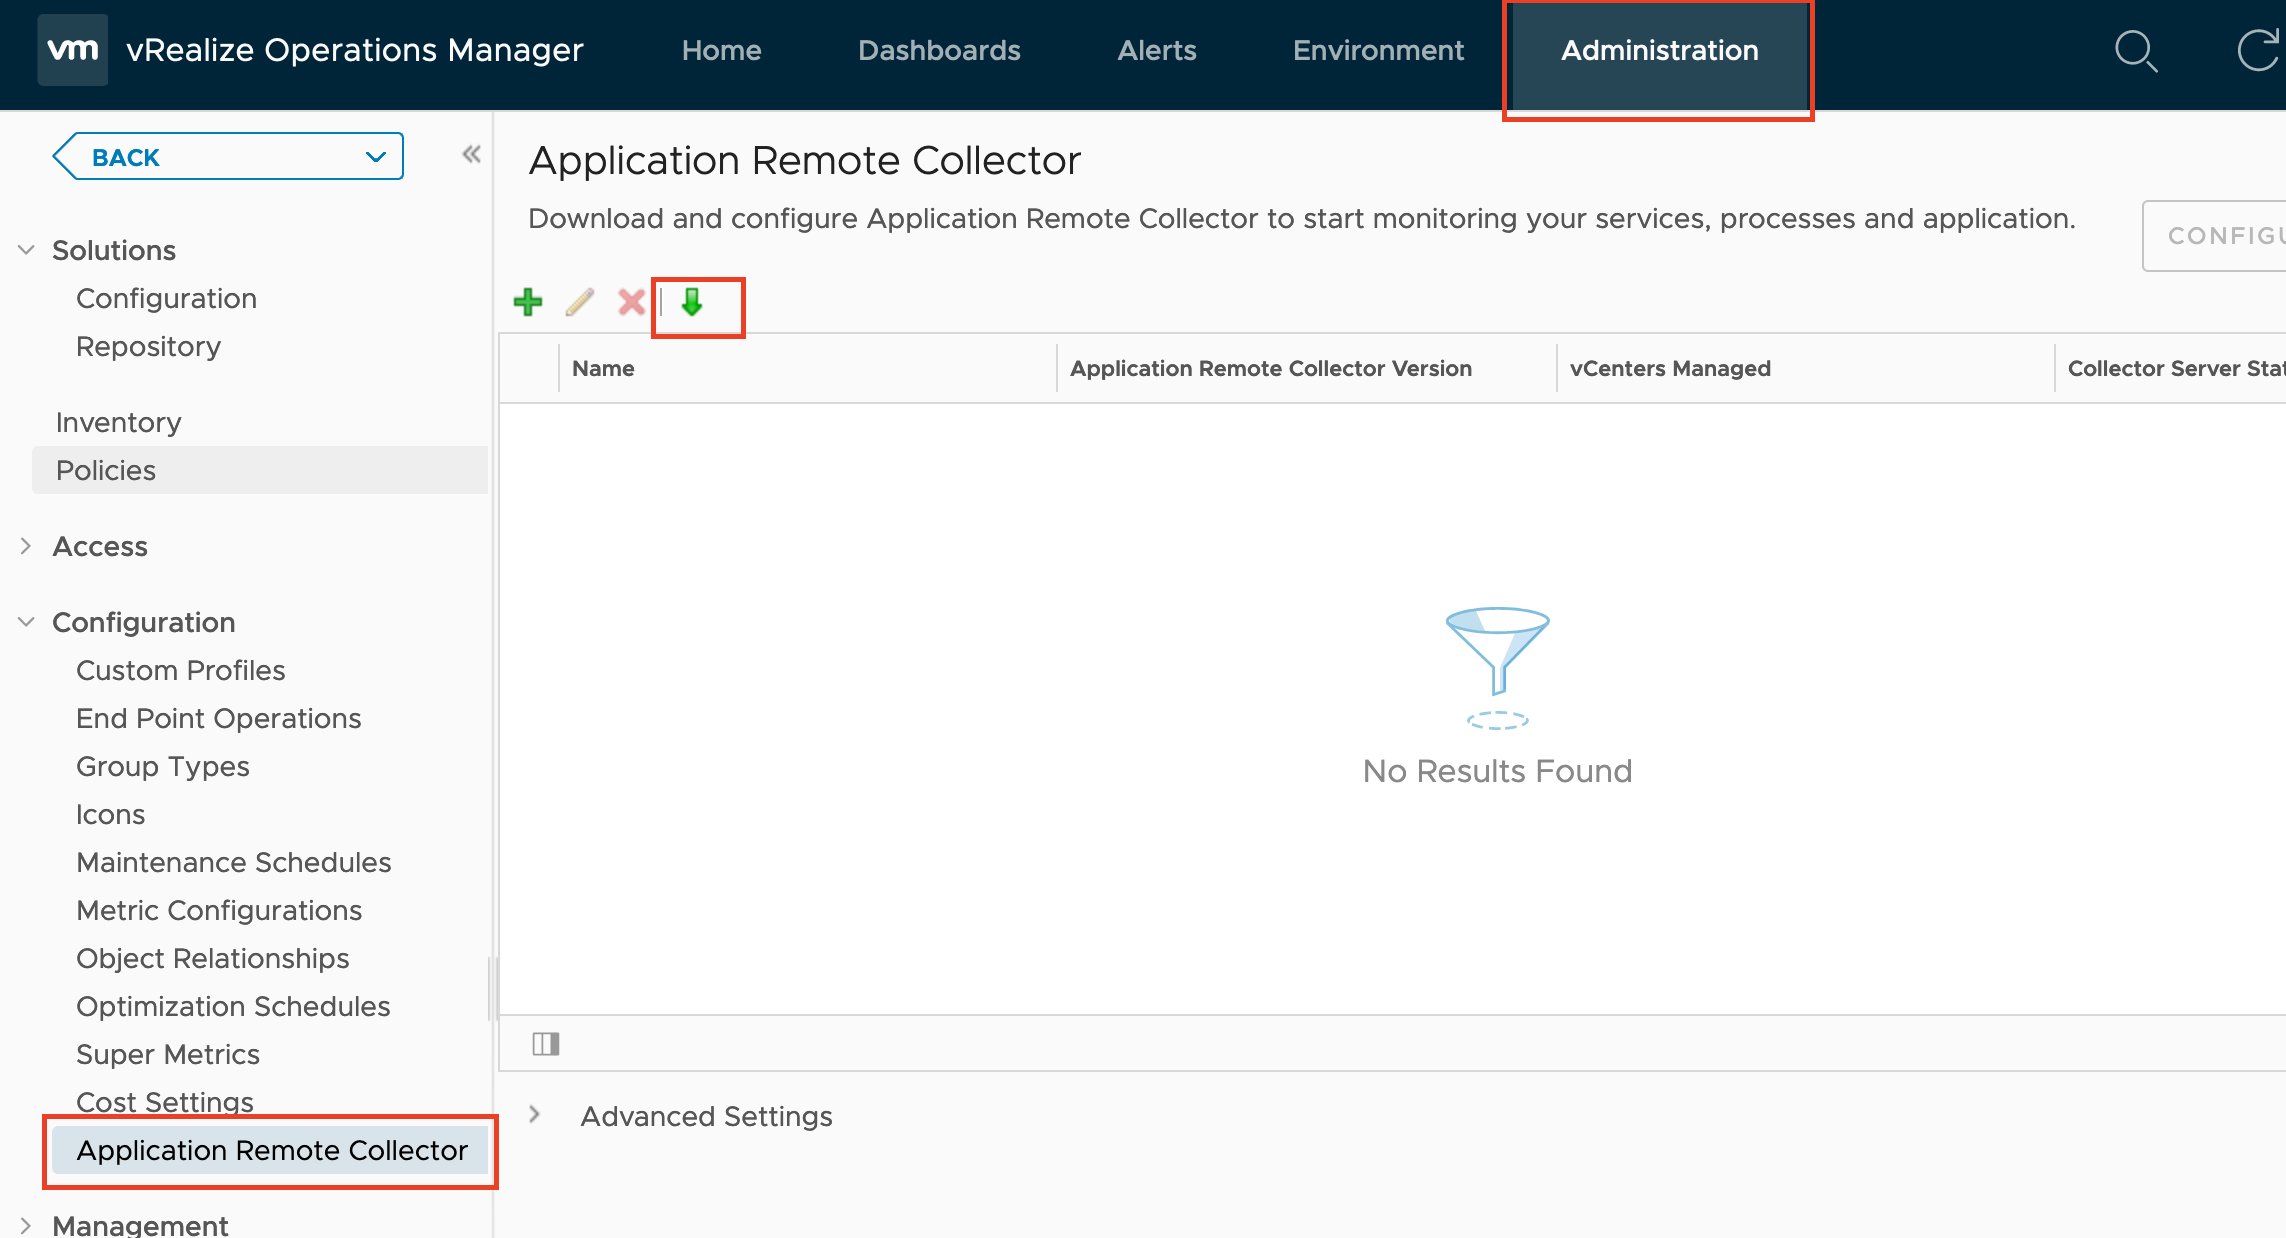Screen dimensions: 2286x1238
Task: Click the red X delete icon
Action: pos(631,302)
